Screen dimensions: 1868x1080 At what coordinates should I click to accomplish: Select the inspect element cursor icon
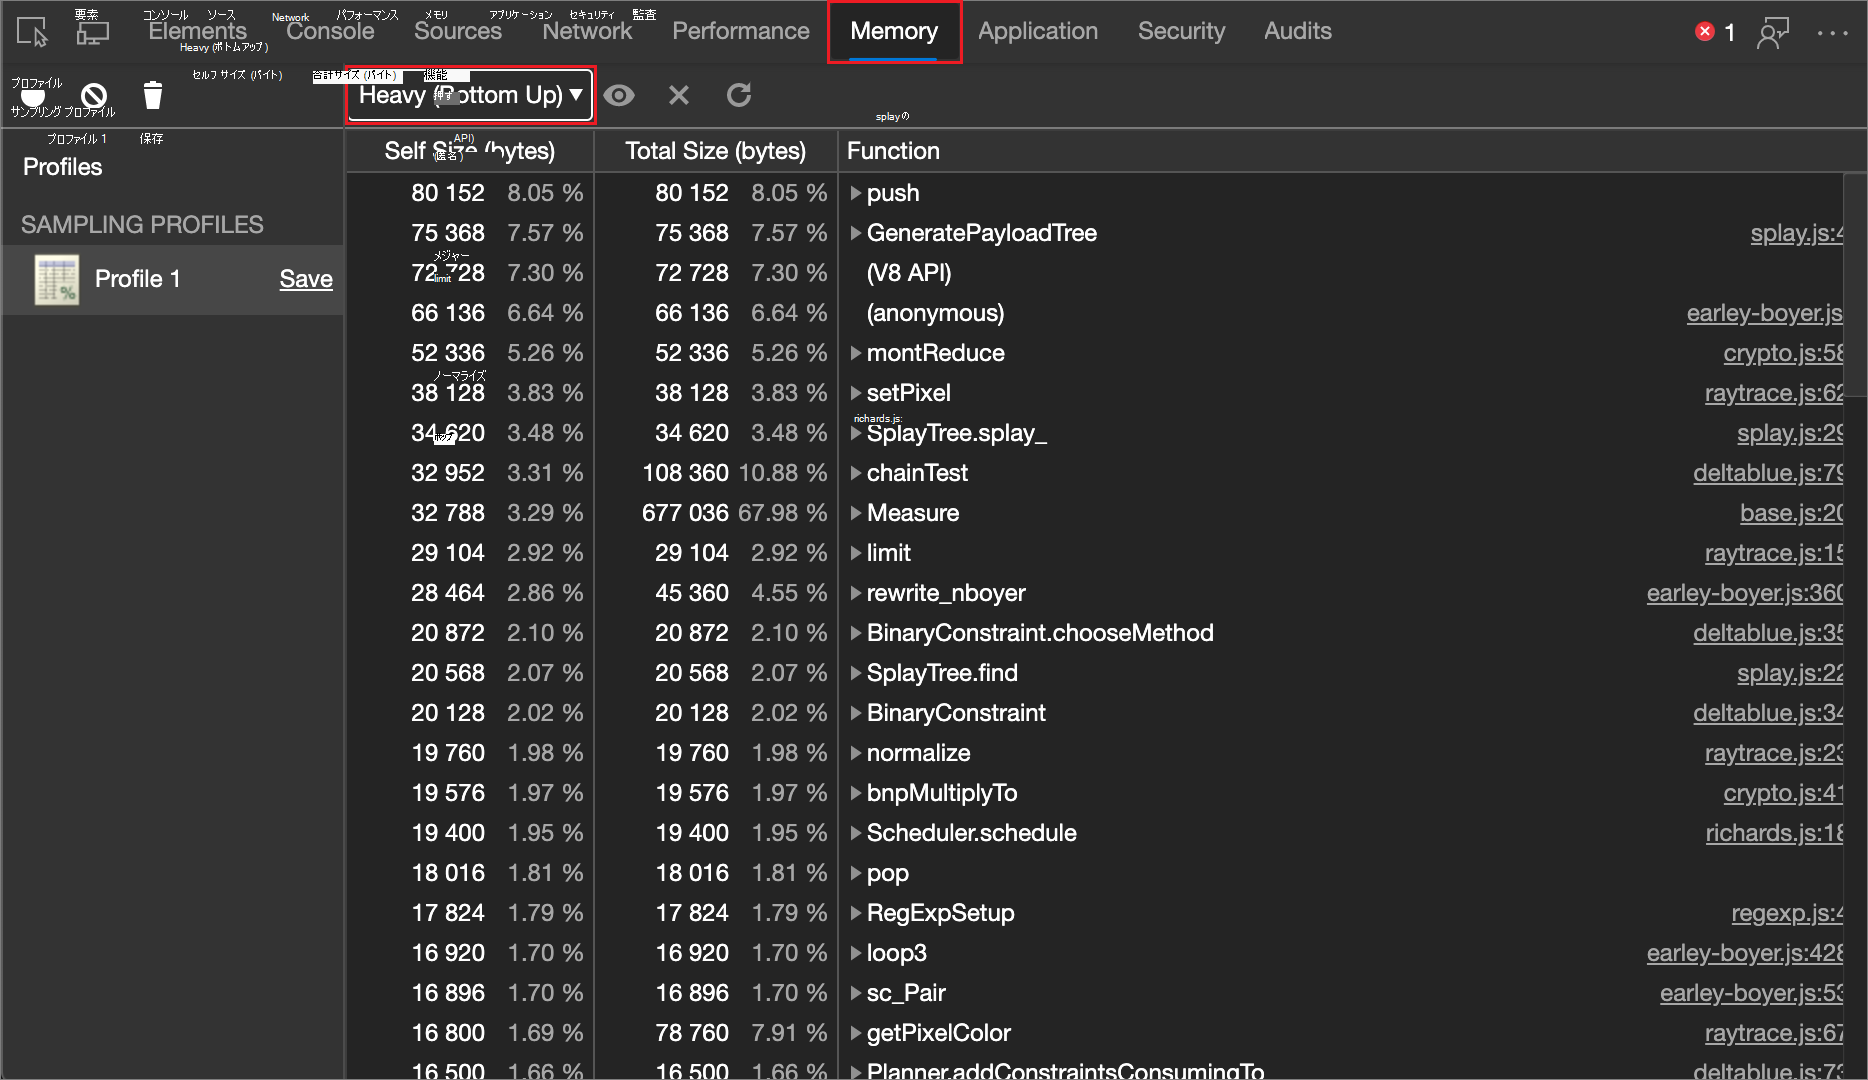click(x=32, y=32)
